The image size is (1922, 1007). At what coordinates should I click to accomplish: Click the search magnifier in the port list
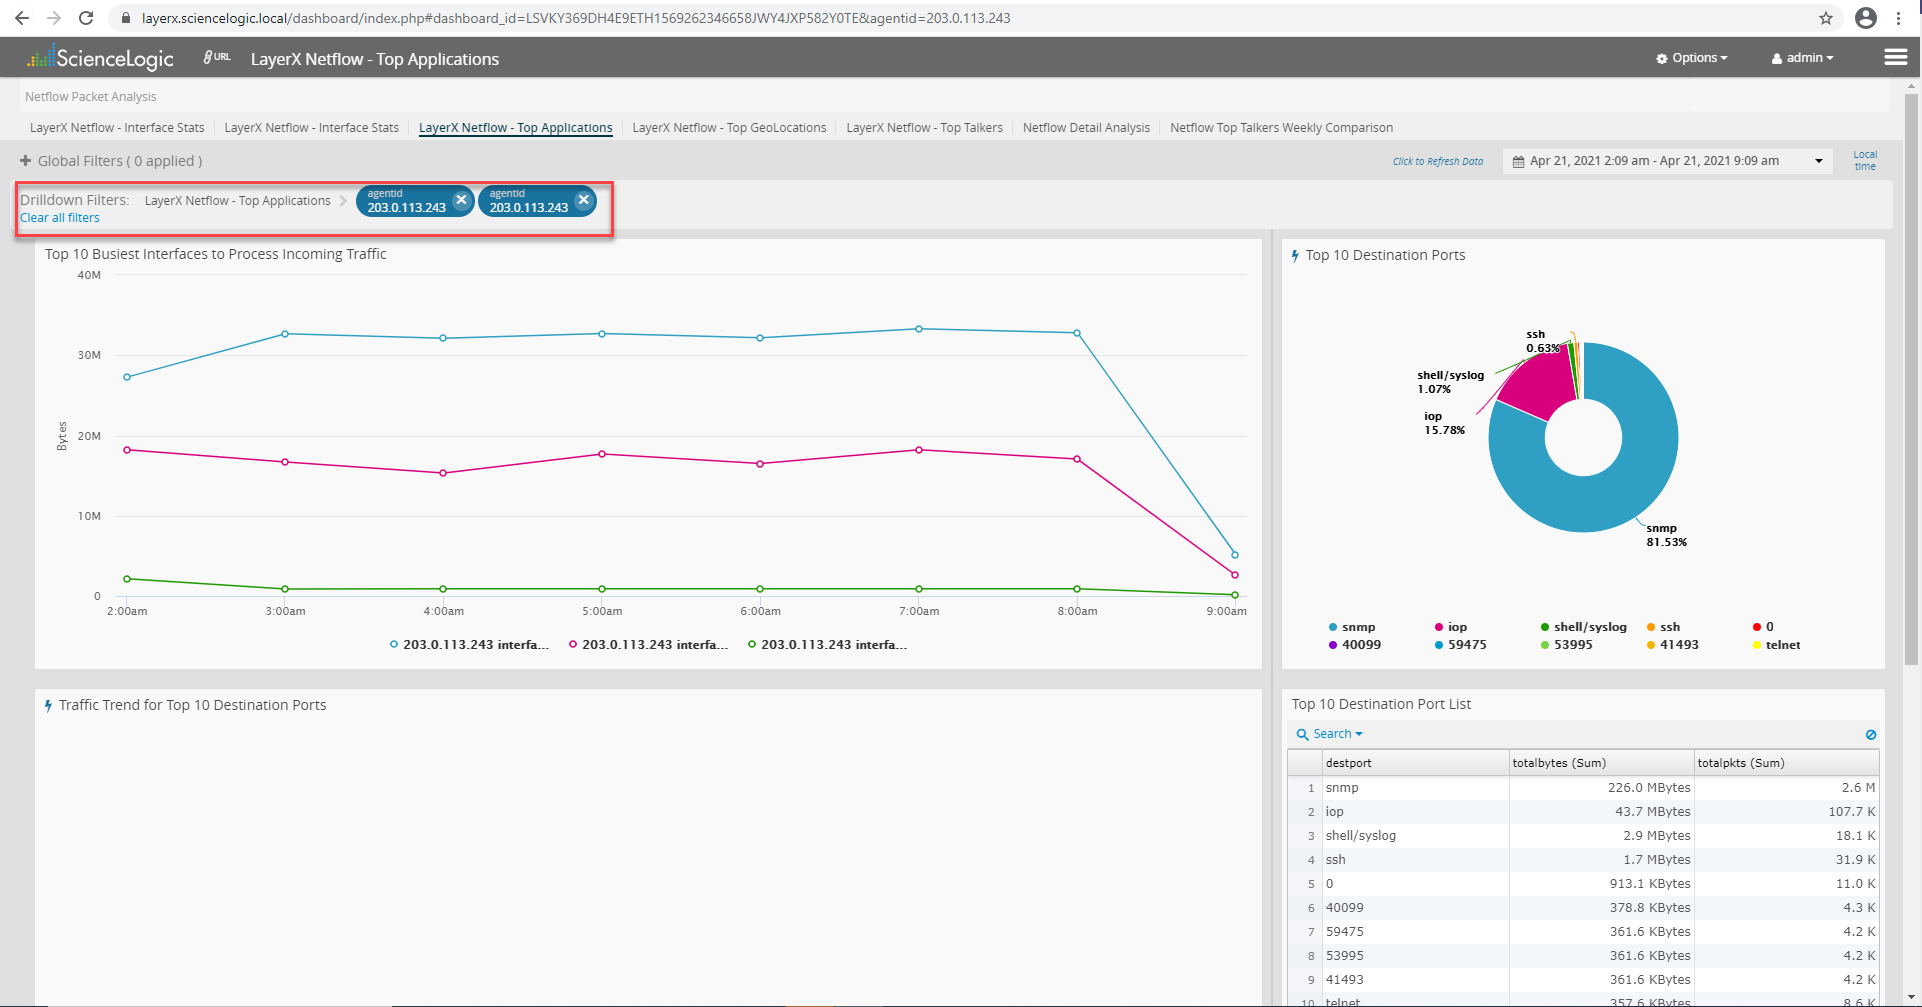pyautogui.click(x=1302, y=733)
